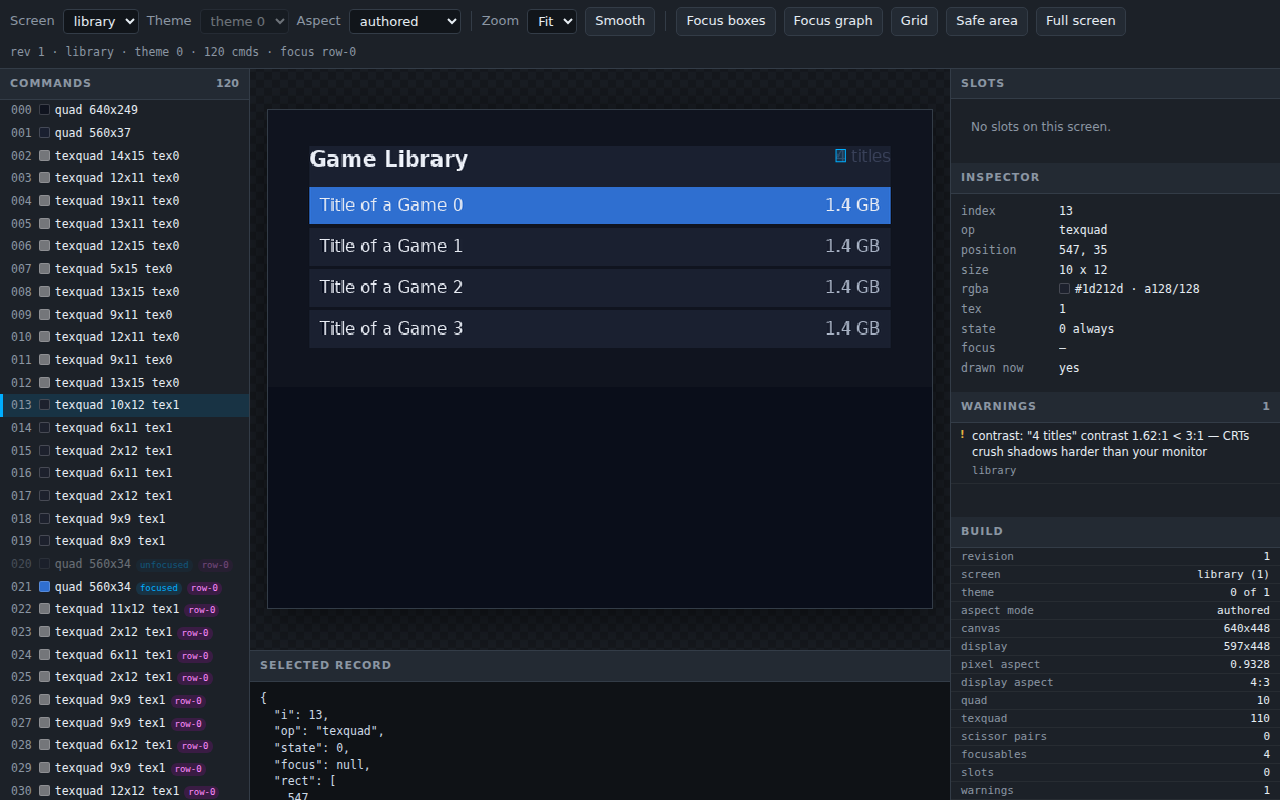
Task: Click Title of a Game 2 row
Action: [x=600, y=287]
